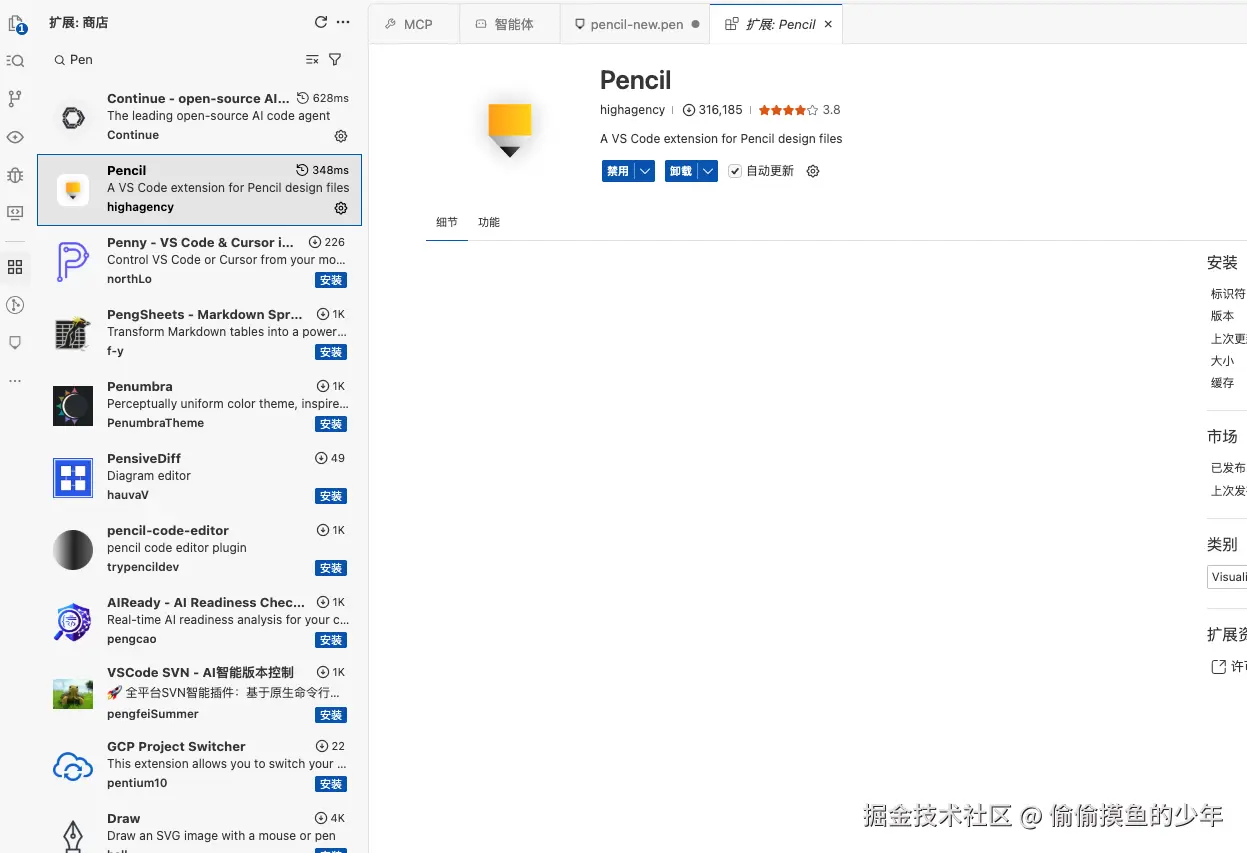Open manage gear for Pencil in list
This screenshot has height=853, width=1247.
coord(341,208)
